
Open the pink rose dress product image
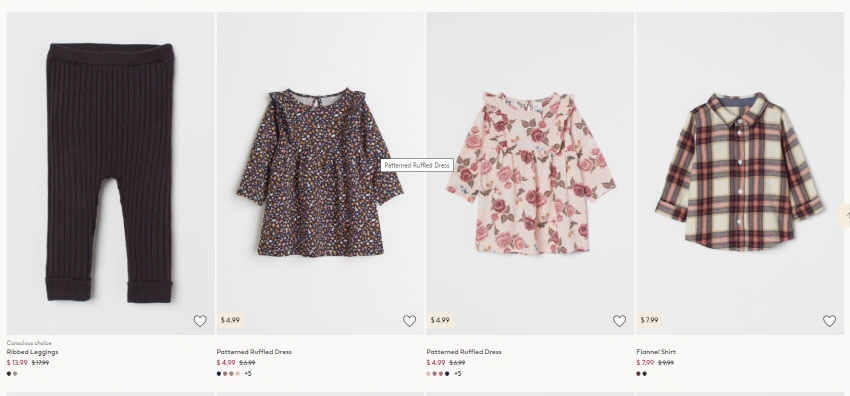coord(530,173)
